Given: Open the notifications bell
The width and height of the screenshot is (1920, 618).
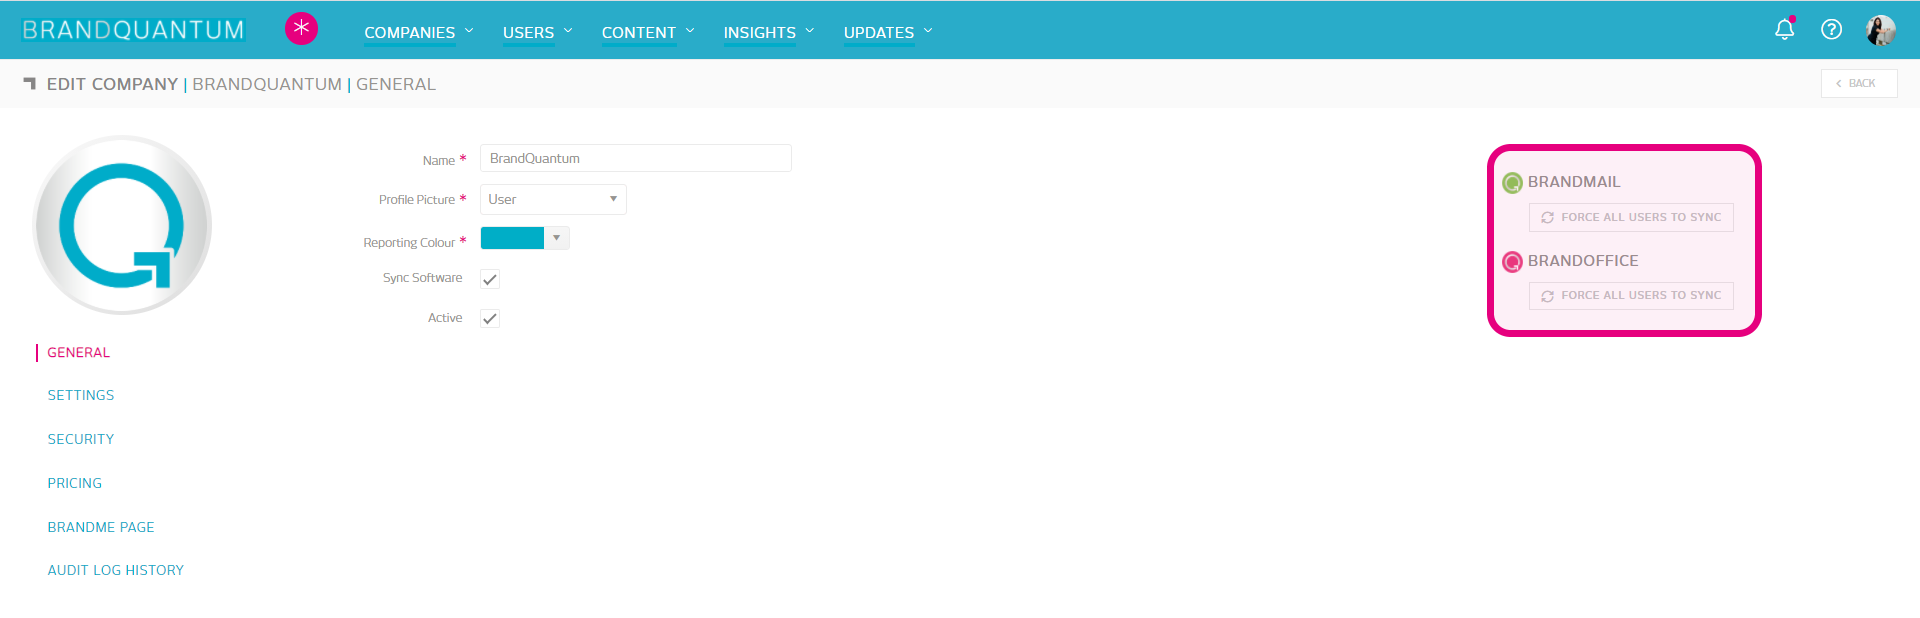Looking at the screenshot, I should 1785,29.
